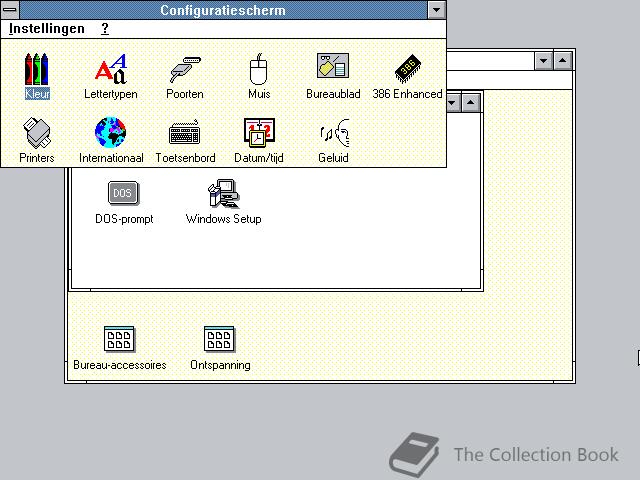Screen dimensions: 640x480
Task: Open the Muis mouse settings icon
Action: pos(259,69)
